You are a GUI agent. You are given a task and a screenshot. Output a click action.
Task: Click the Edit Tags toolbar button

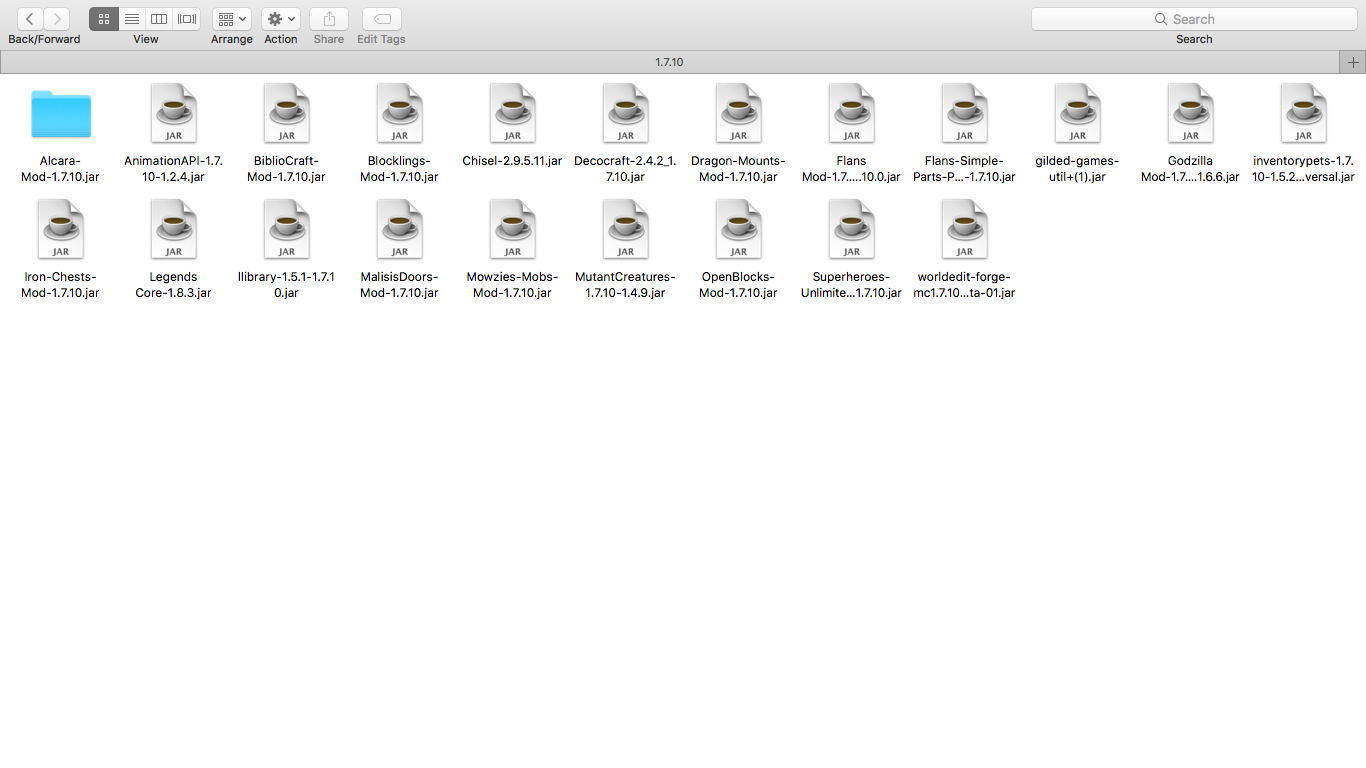coord(381,19)
